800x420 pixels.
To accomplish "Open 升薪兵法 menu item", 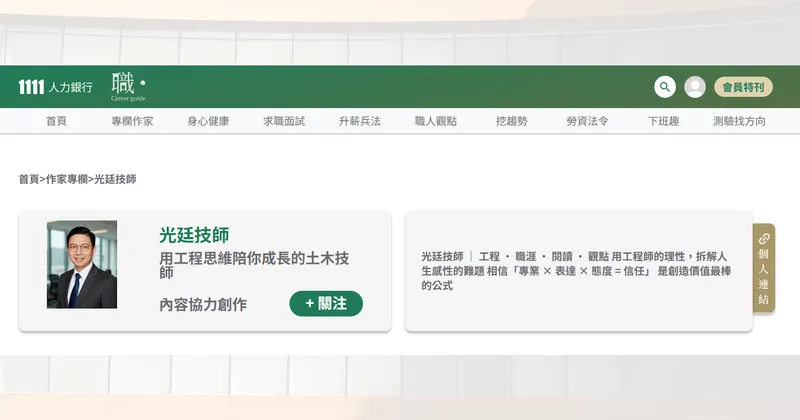I will tap(360, 121).
